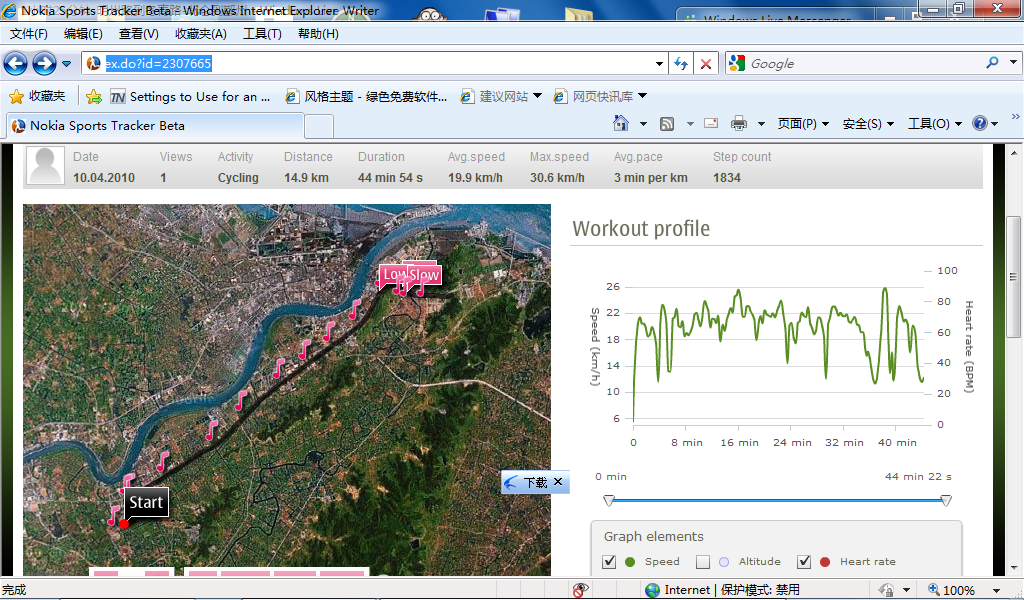This screenshot has height=600, width=1024.
Task: Click the Home icon in the command bar
Action: coord(620,123)
